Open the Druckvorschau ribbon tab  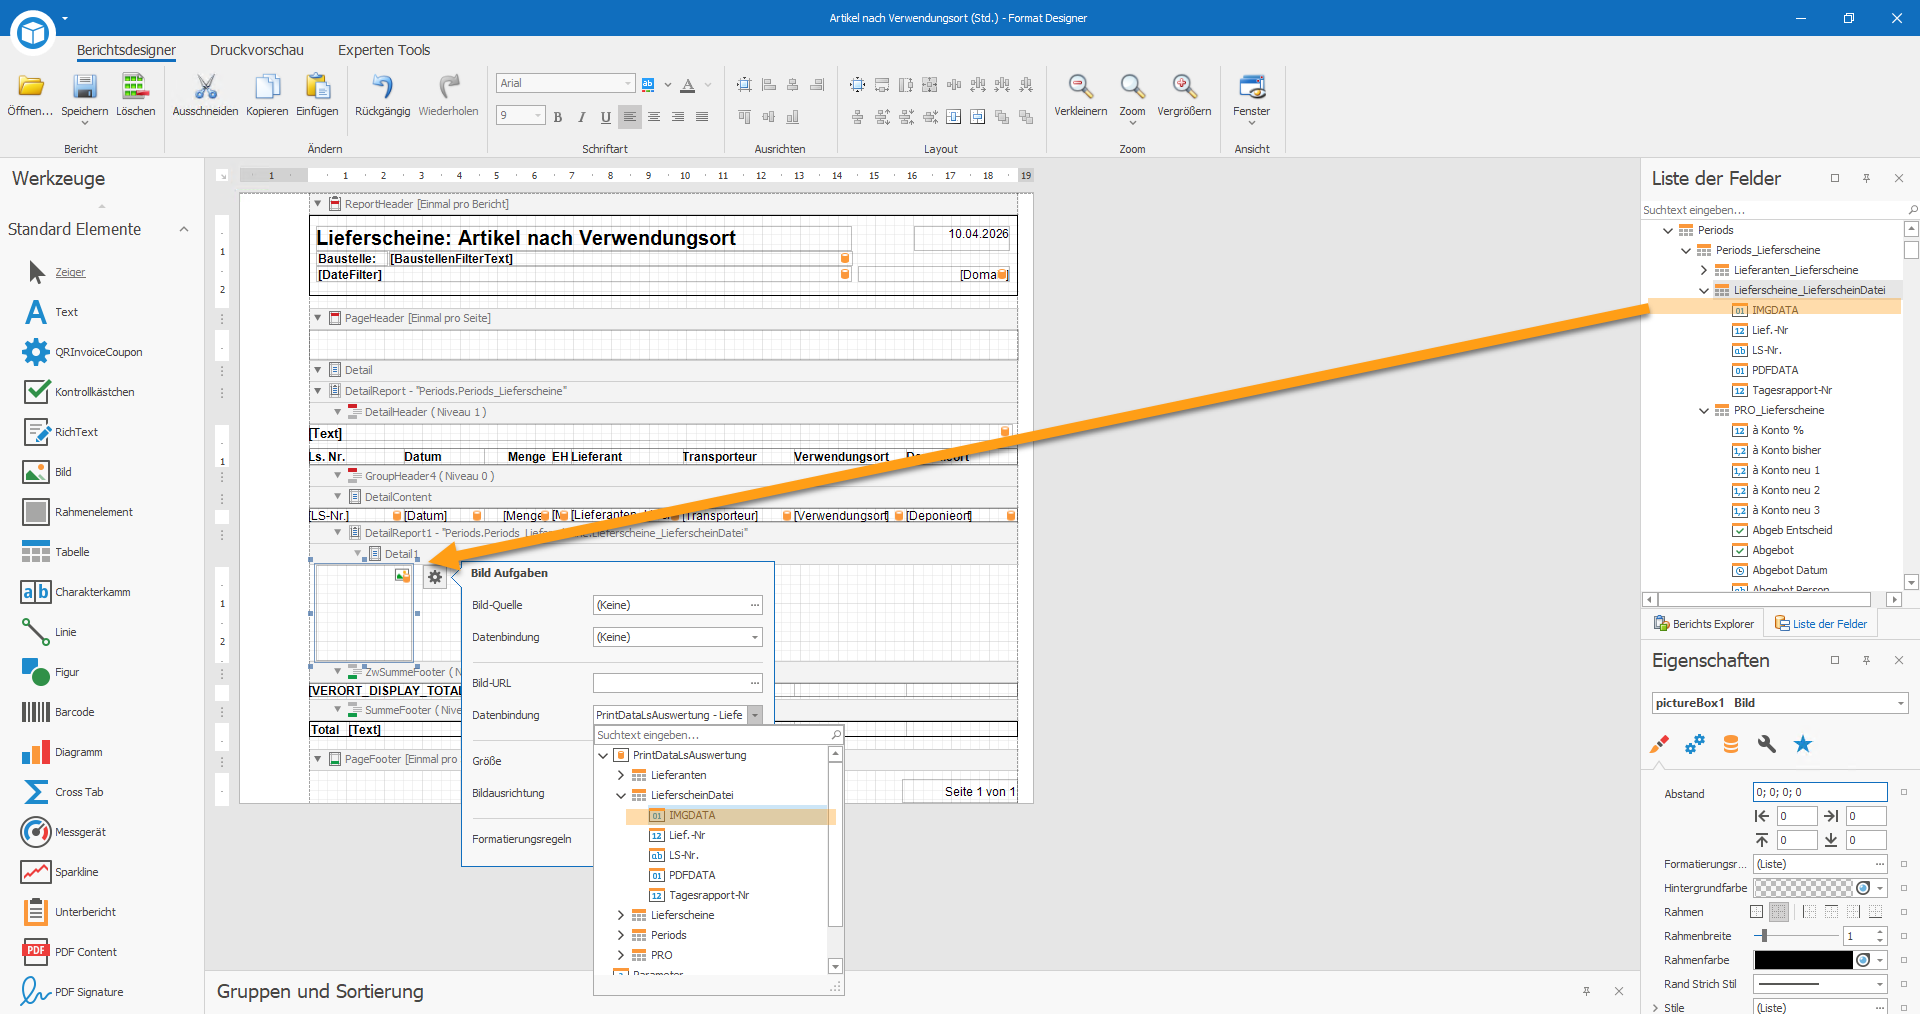tap(257, 50)
